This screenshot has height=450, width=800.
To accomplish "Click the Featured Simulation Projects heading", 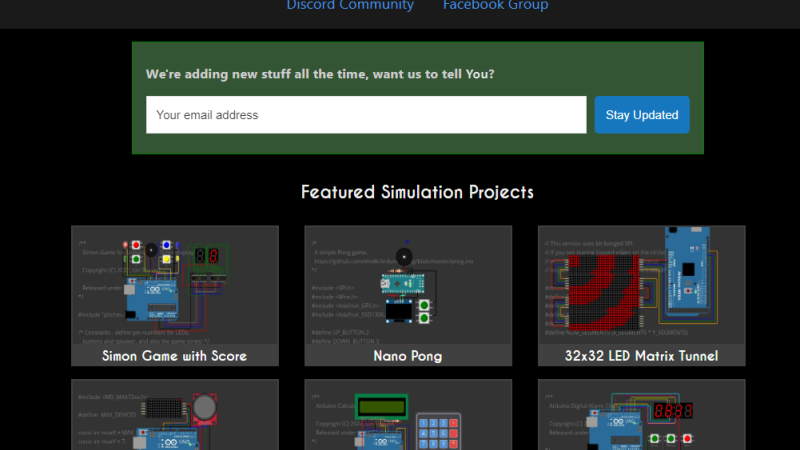I will tap(417, 192).
